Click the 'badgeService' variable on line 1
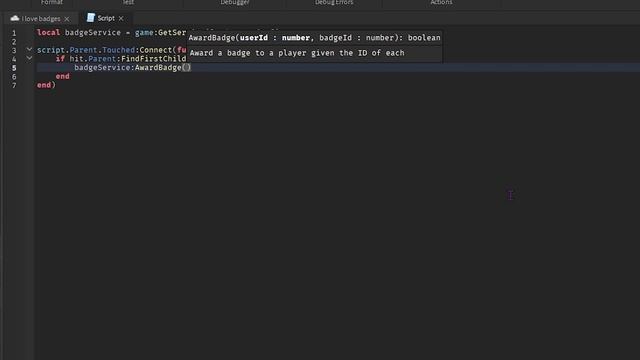 pos(93,33)
